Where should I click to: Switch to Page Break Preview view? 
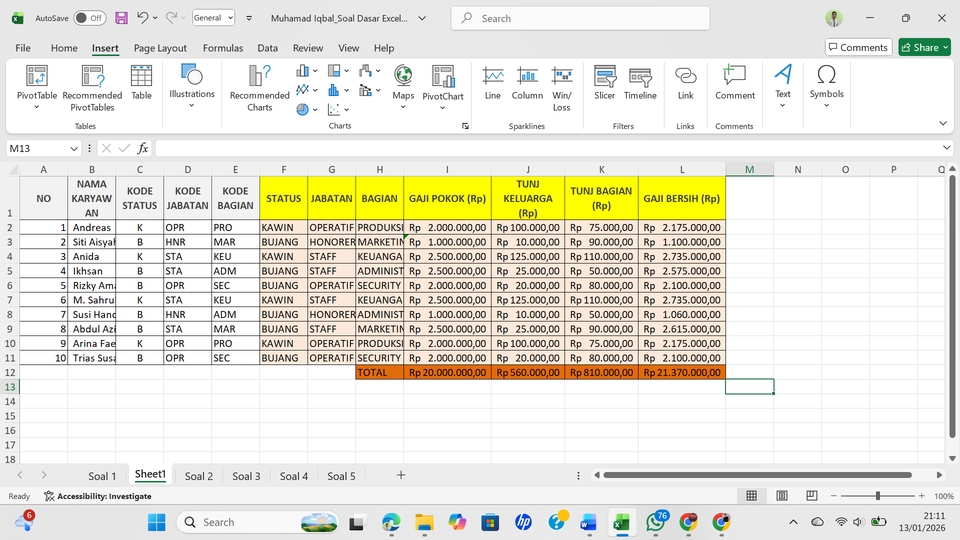813,496
